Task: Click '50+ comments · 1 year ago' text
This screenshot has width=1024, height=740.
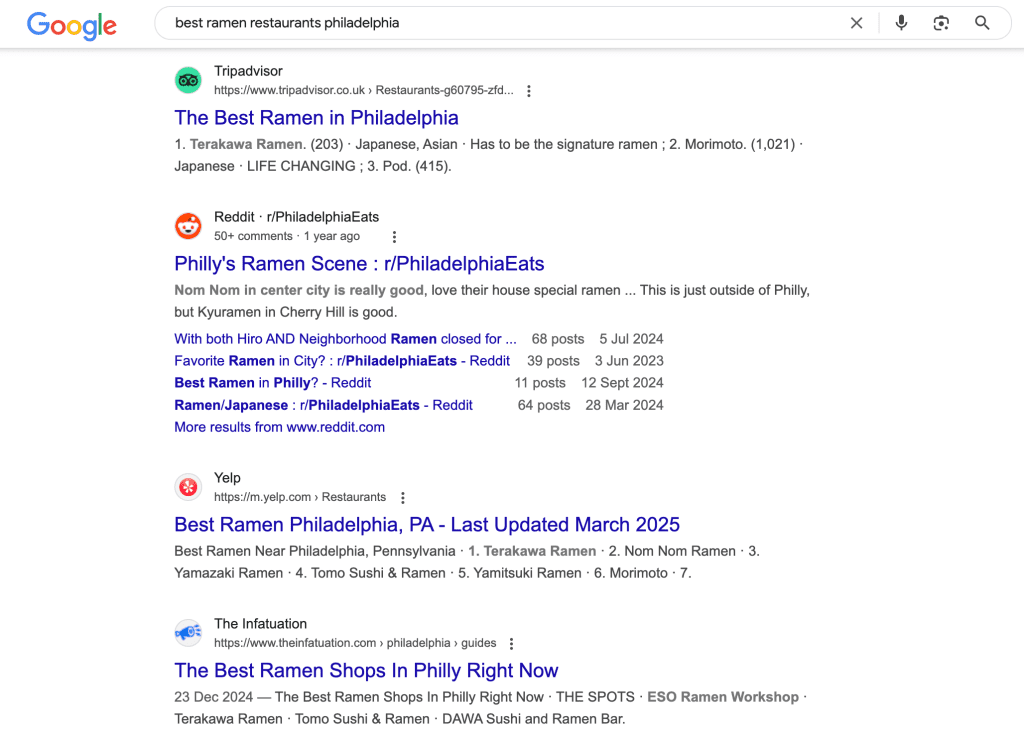Action: pos(287,236)
